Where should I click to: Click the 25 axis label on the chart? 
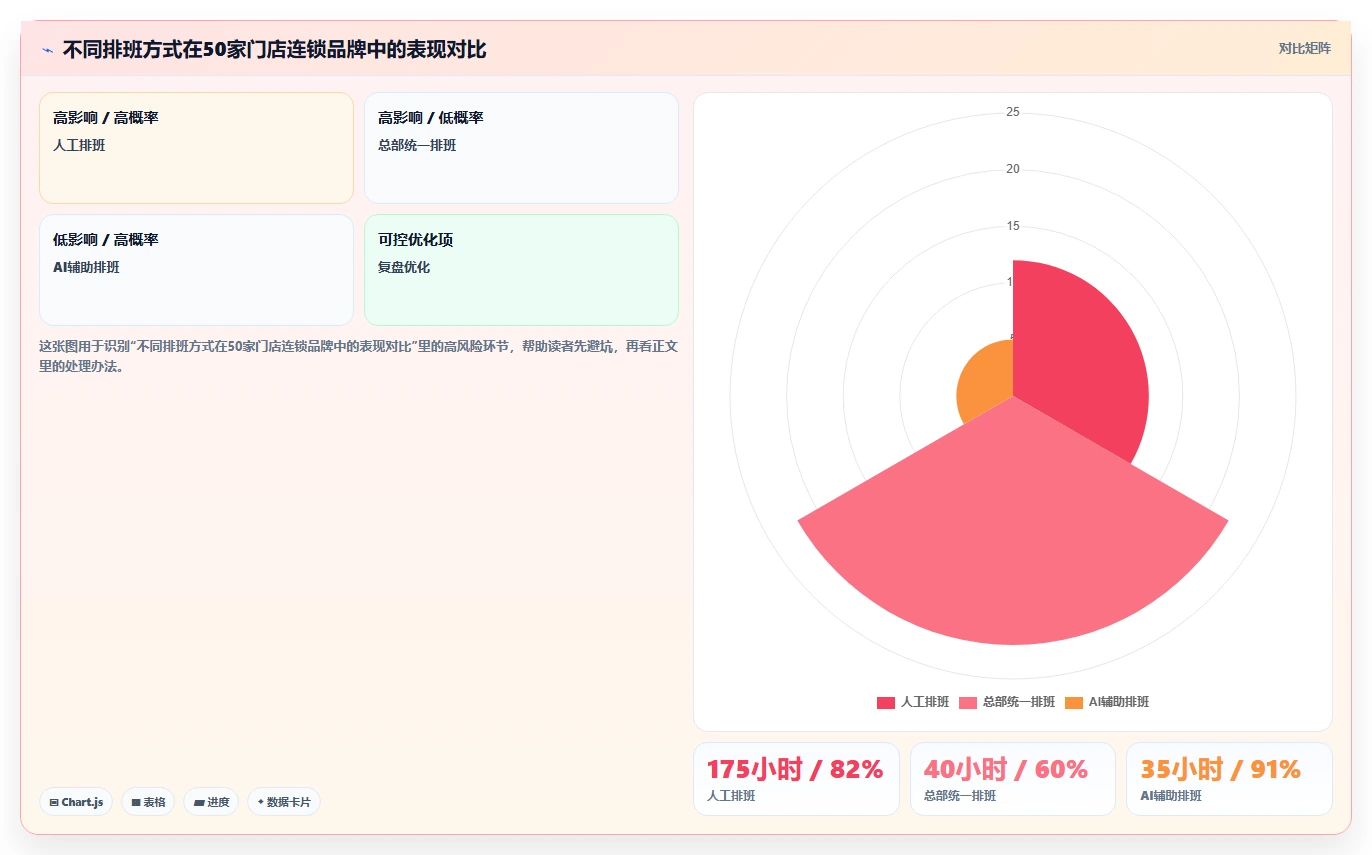tap(1013, 112)
